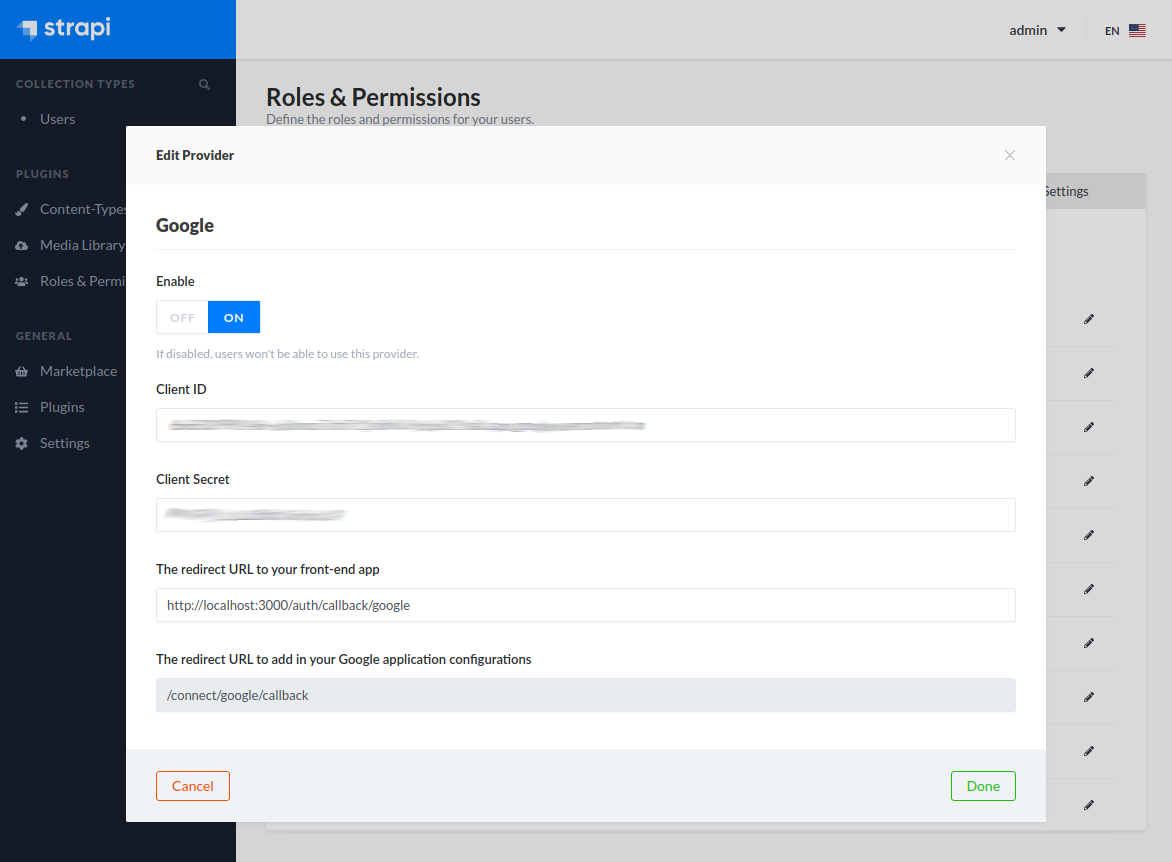Open the EN language selector
The width and height of the screenshot is (1172, 862).
tap(1125, 31)
